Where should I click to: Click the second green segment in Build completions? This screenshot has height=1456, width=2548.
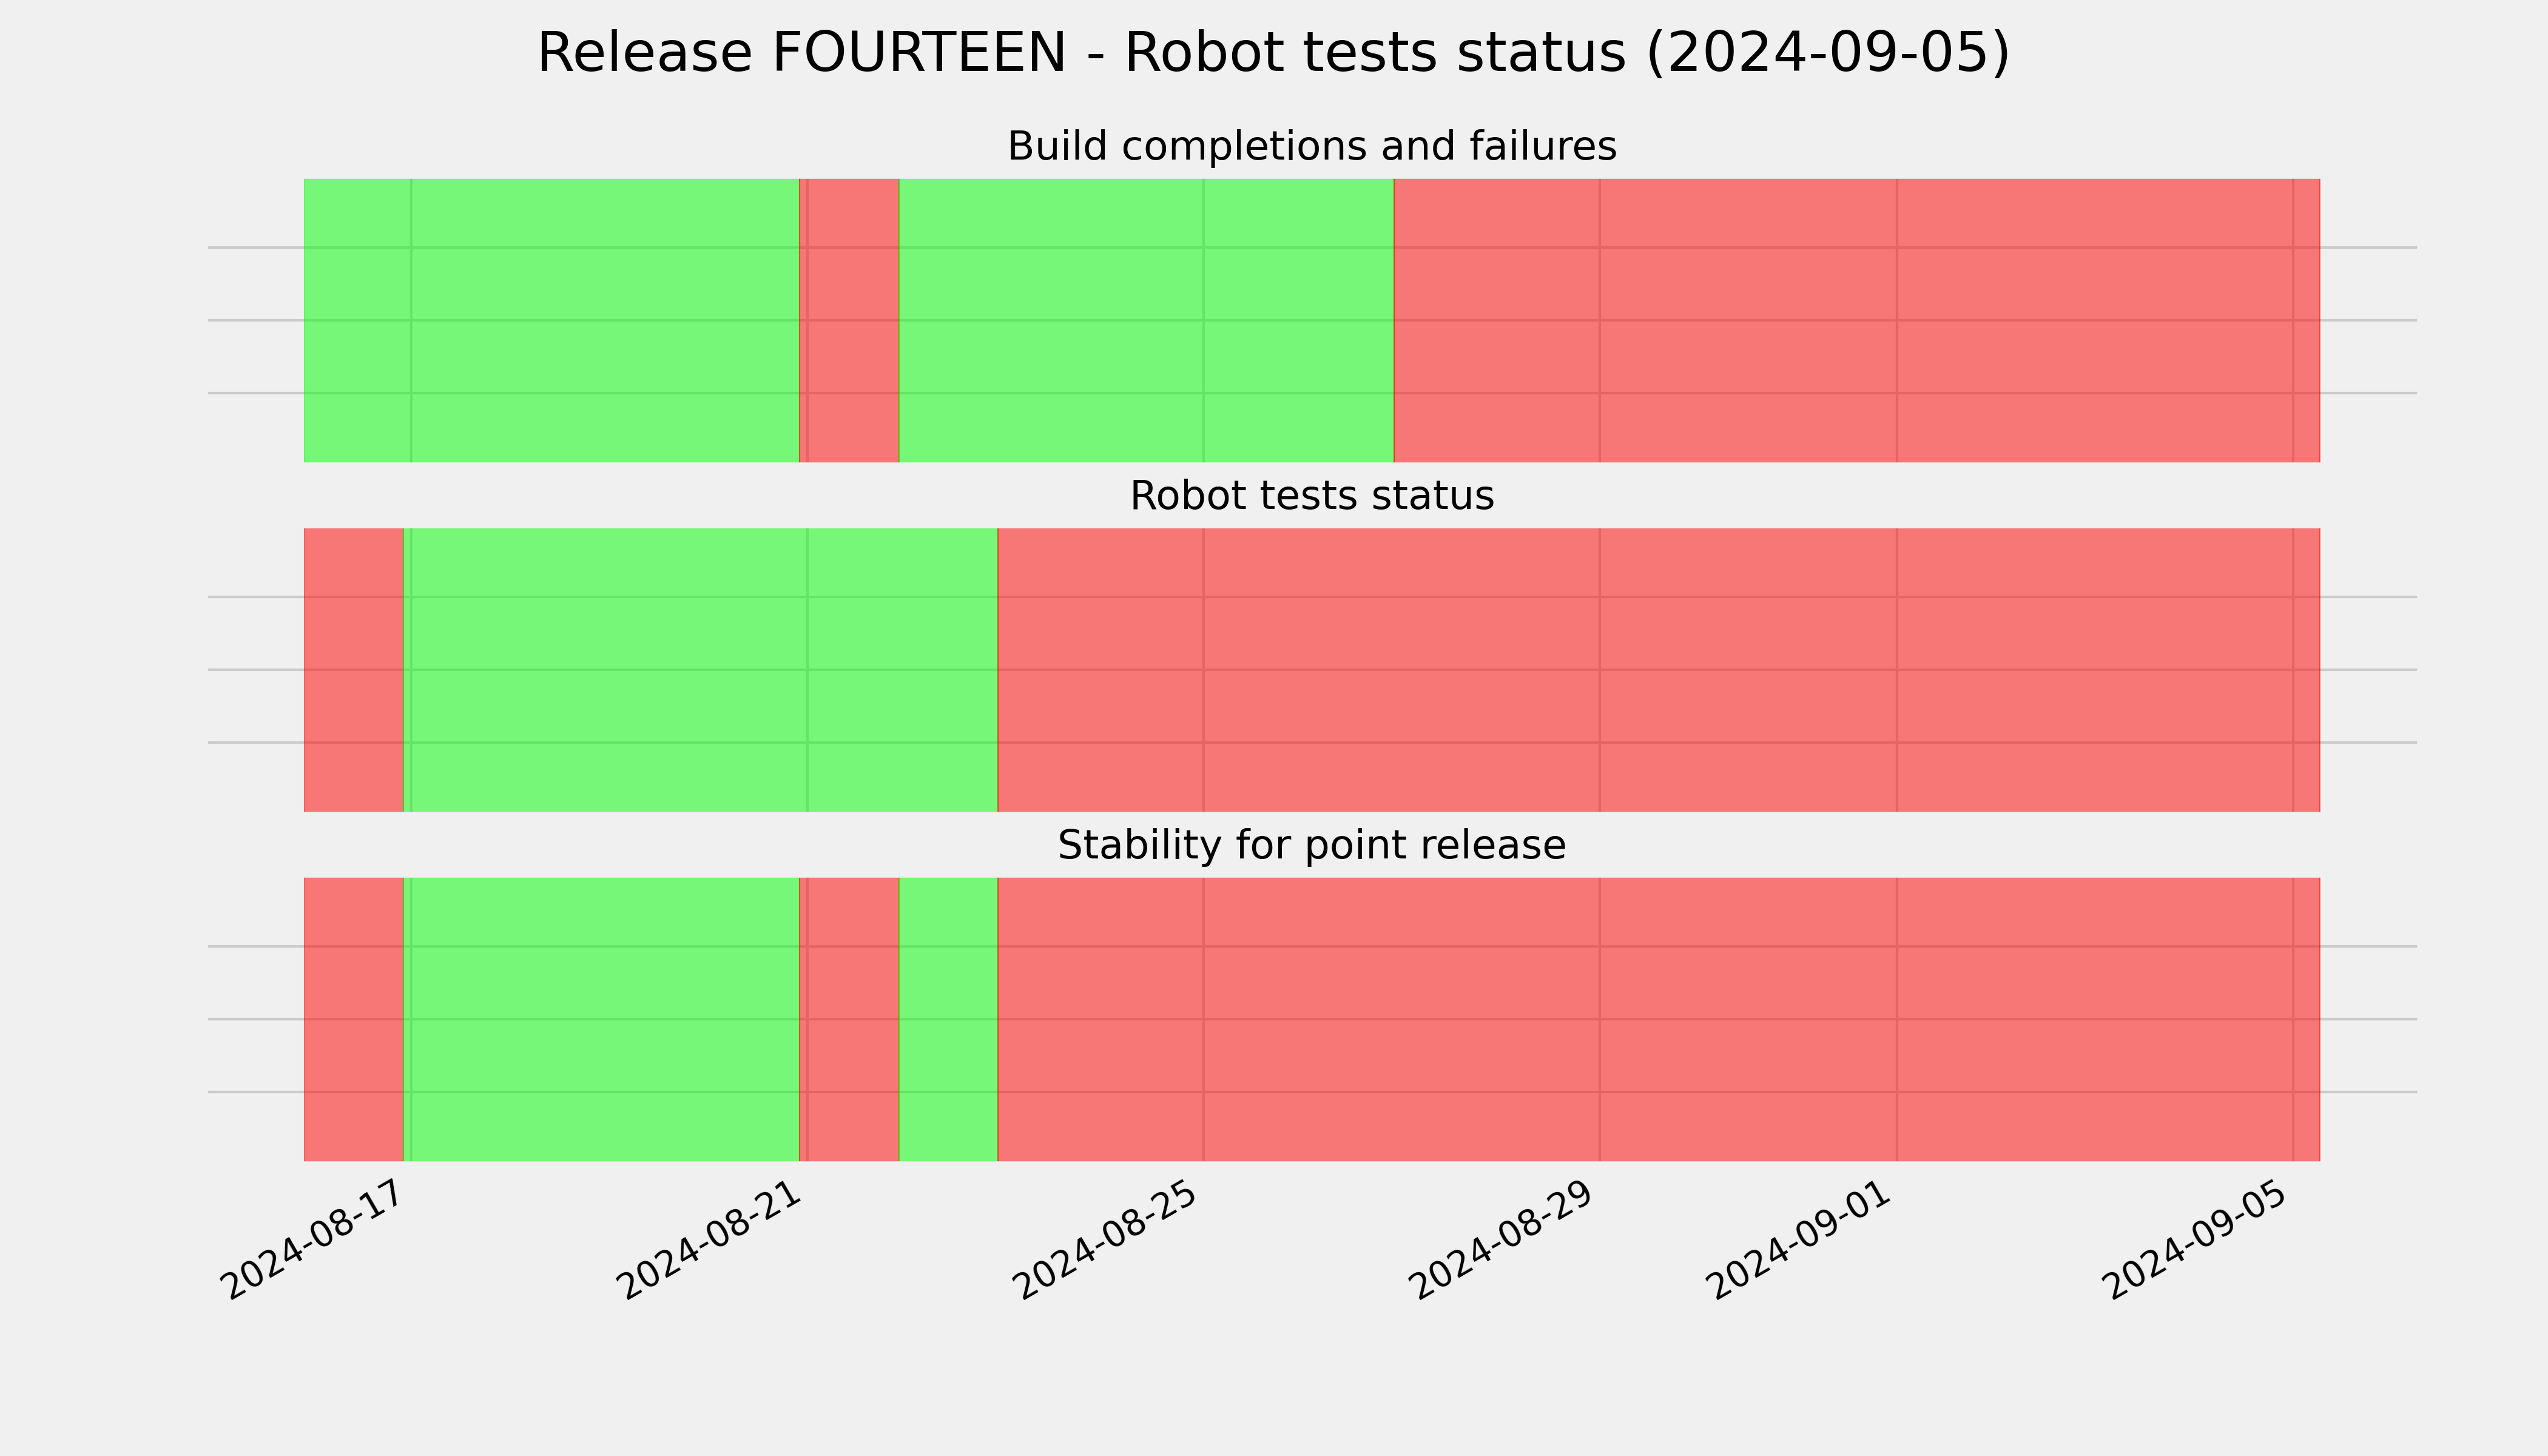[1146, 320]
